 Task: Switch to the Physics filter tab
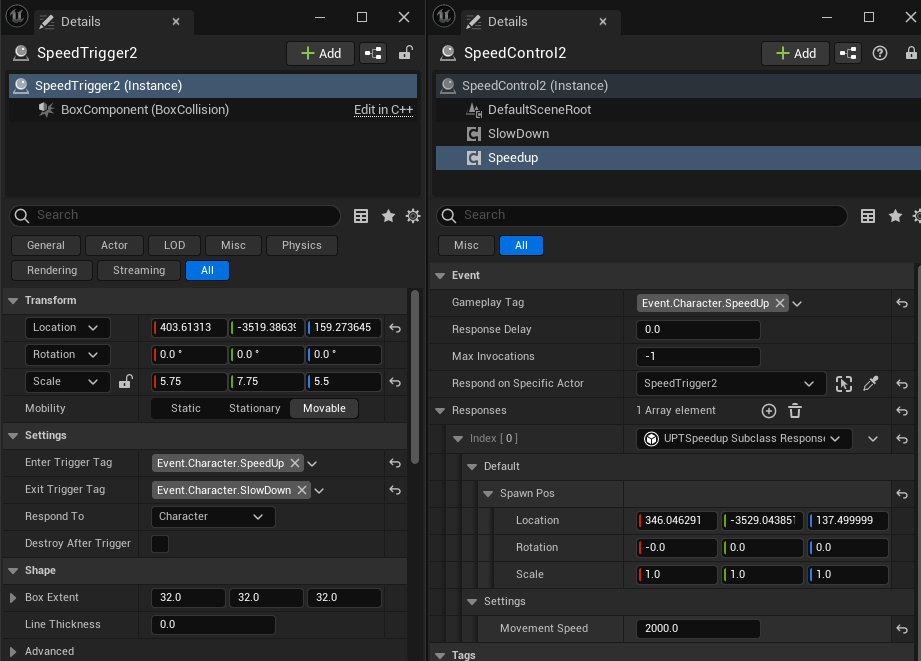(x=301, y=245)
